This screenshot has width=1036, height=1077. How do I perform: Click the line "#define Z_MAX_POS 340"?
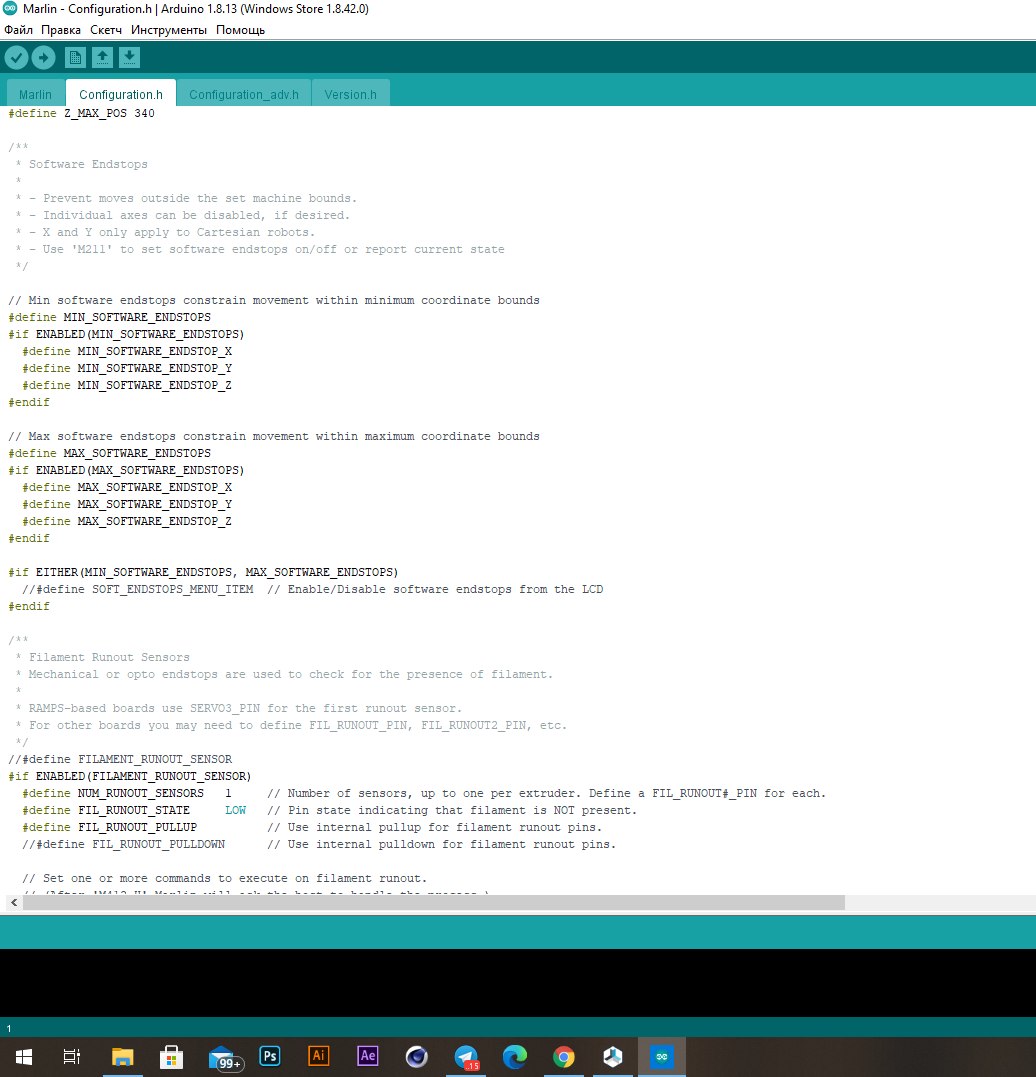[81, 113]
